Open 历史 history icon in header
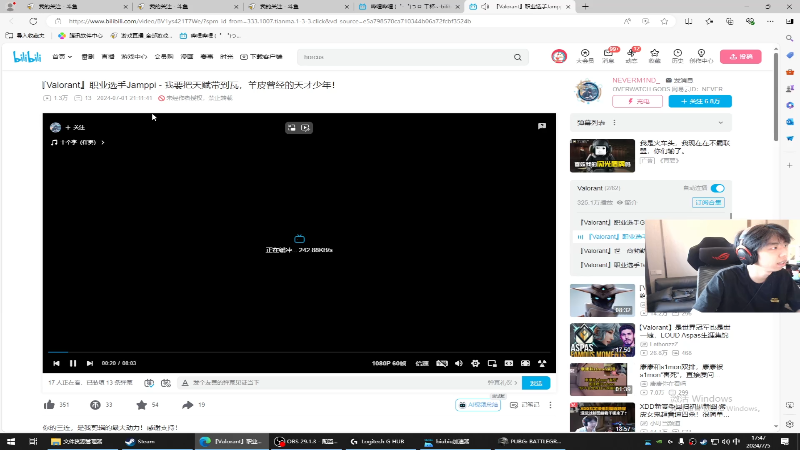Screen dimensions: 800x450 pos(678,56)
